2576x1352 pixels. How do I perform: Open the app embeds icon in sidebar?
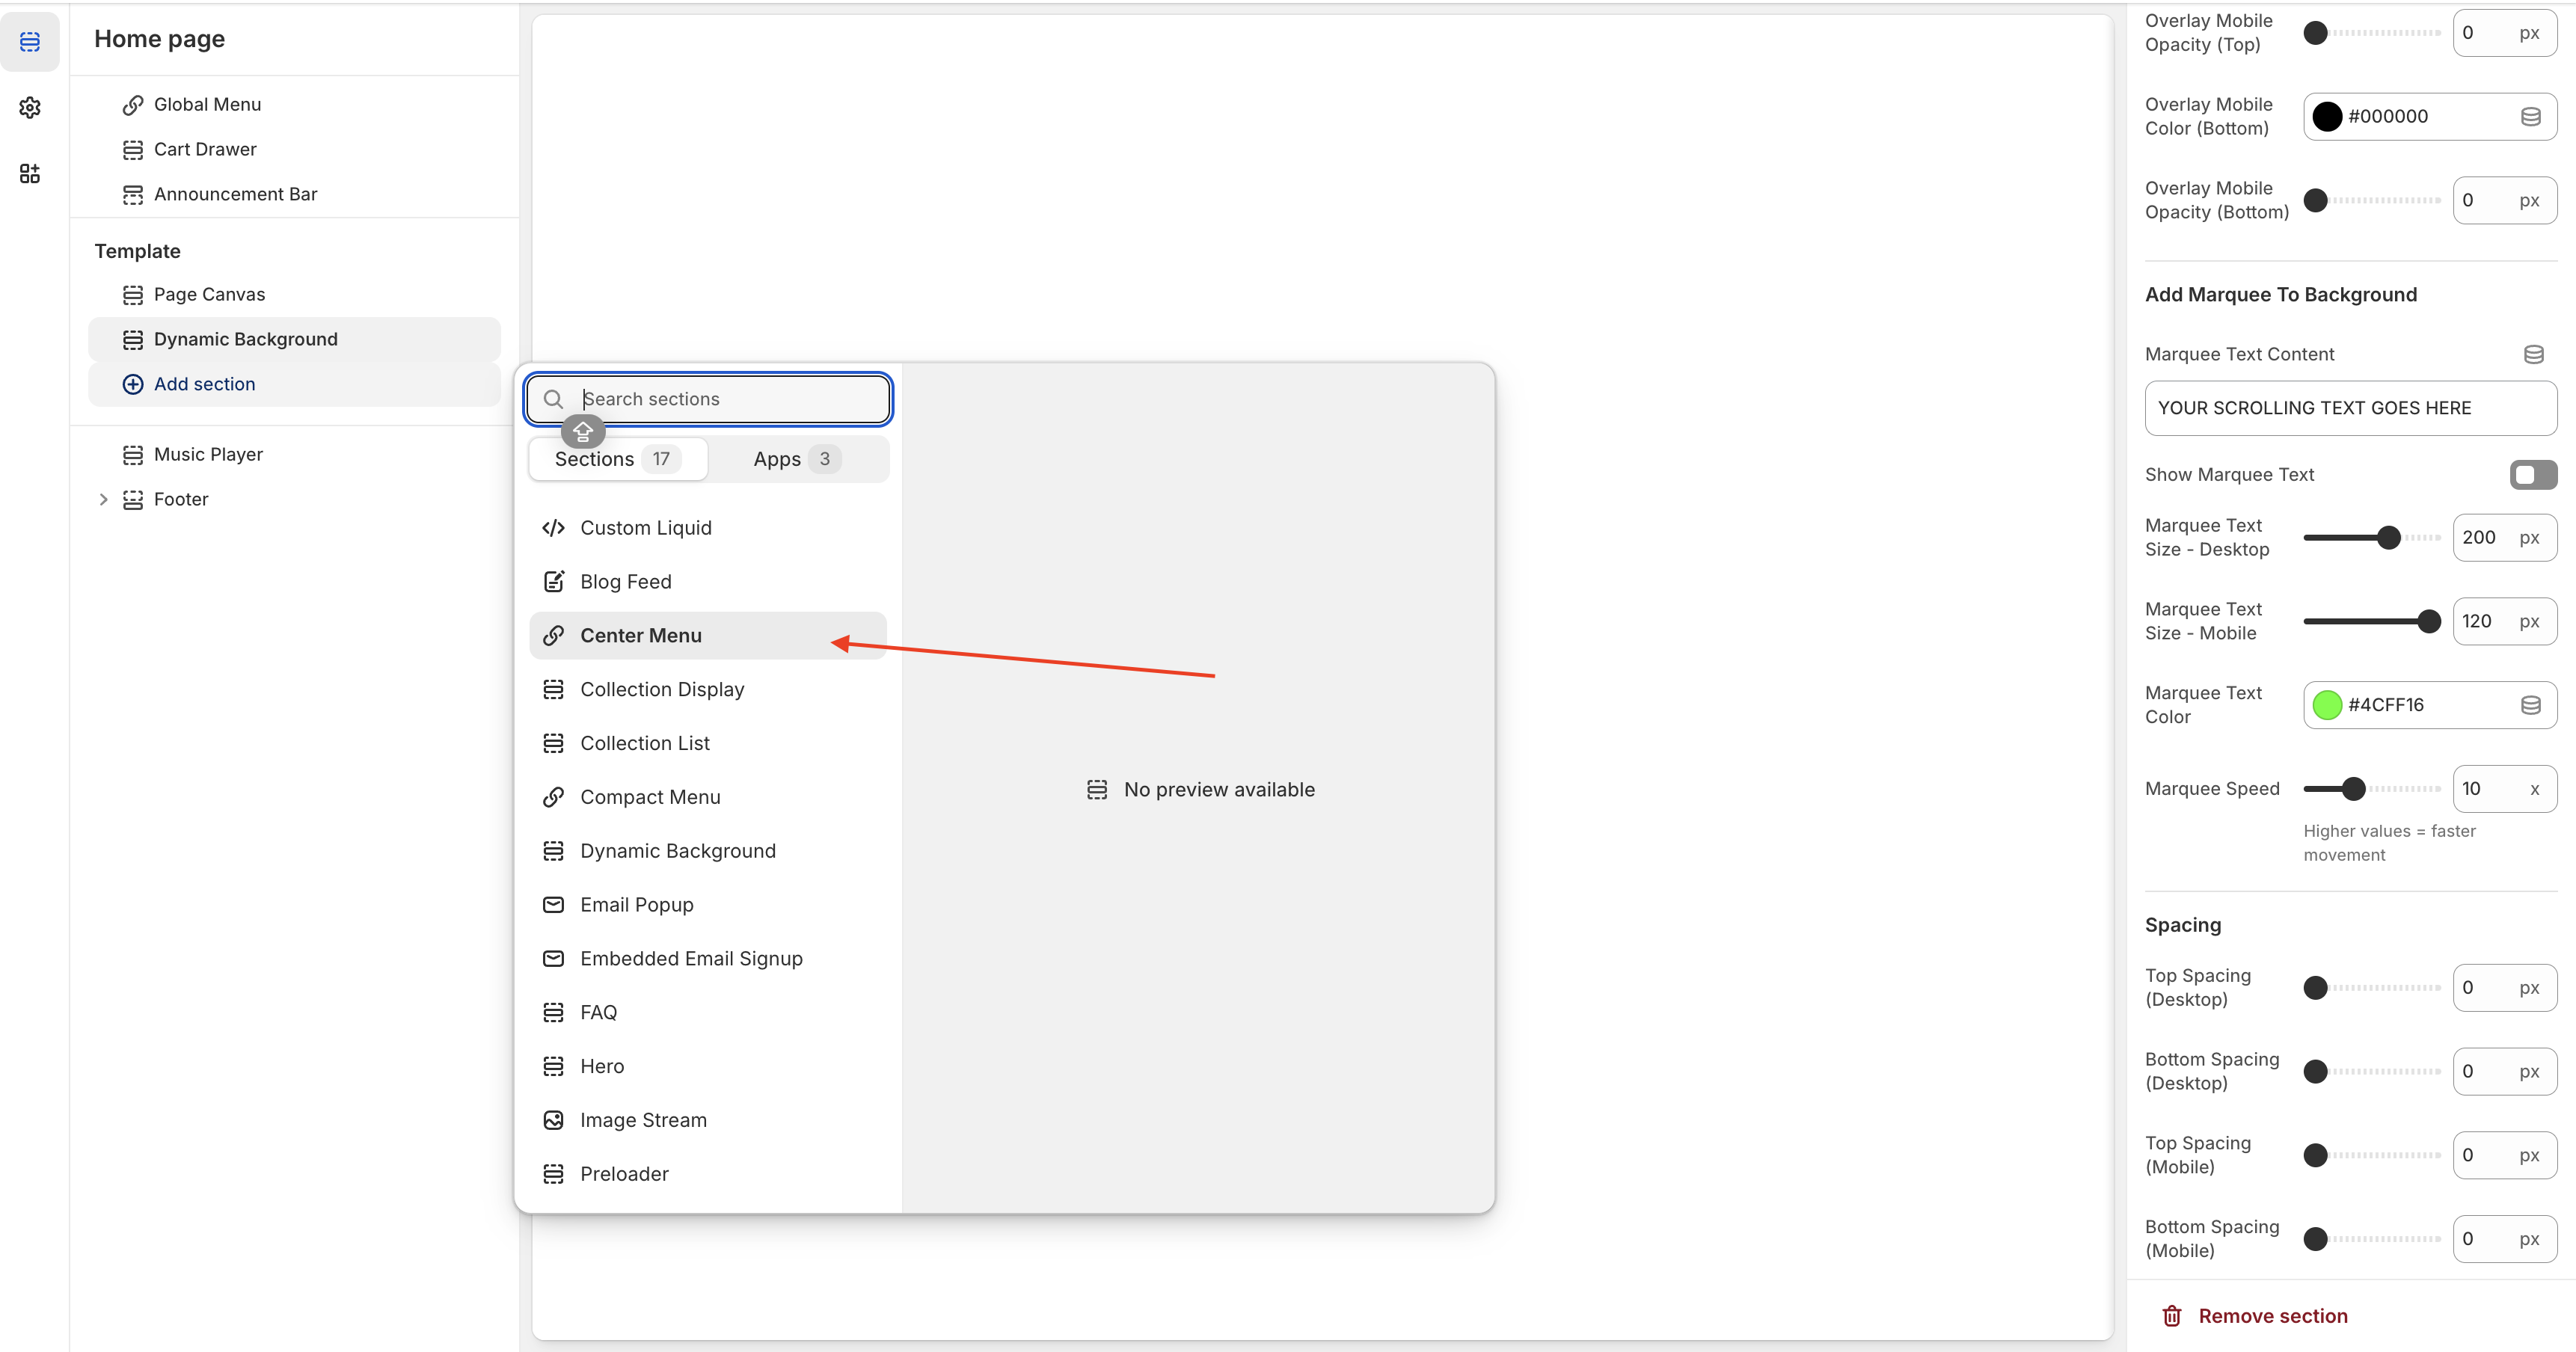[30, 174]
